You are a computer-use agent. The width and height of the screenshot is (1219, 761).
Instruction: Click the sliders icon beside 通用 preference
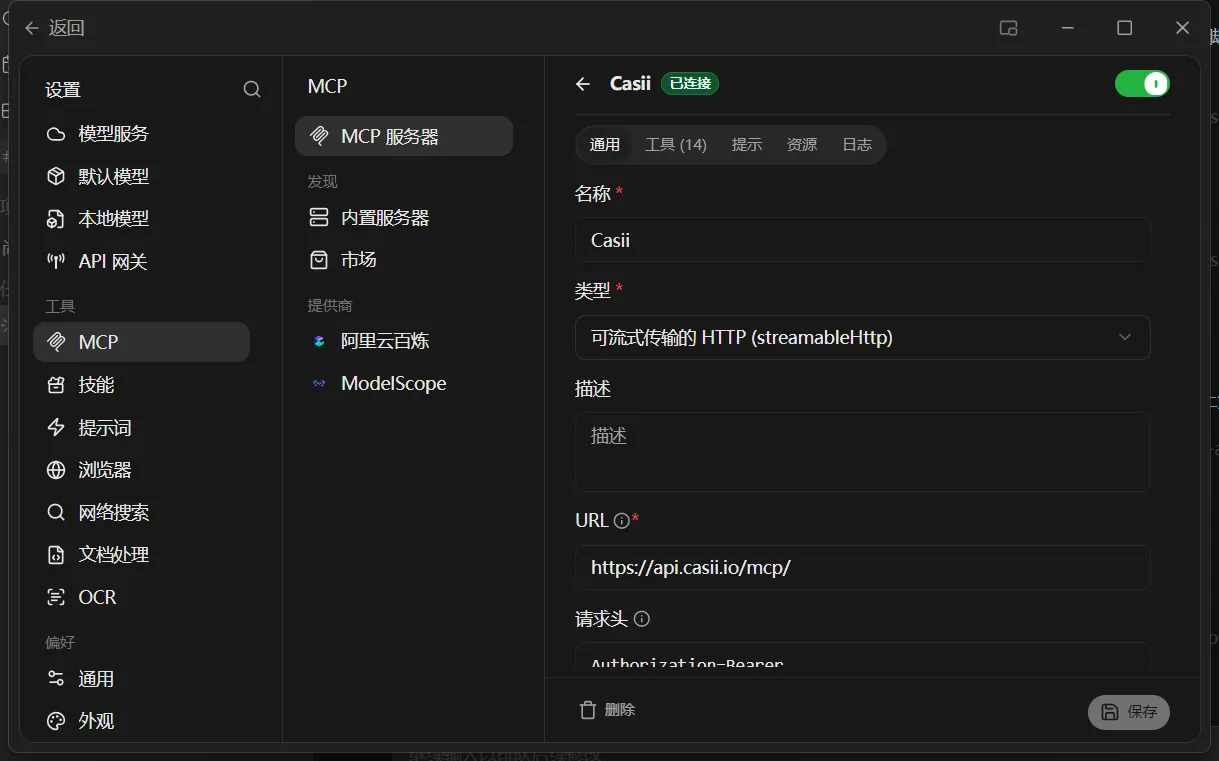pyautogui.click(x=56, y=679)
